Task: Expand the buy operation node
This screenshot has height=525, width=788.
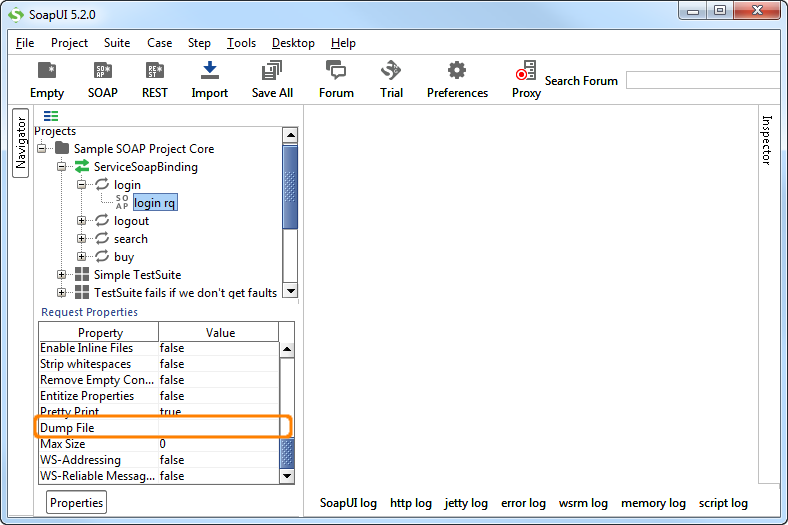Action: 81,257
